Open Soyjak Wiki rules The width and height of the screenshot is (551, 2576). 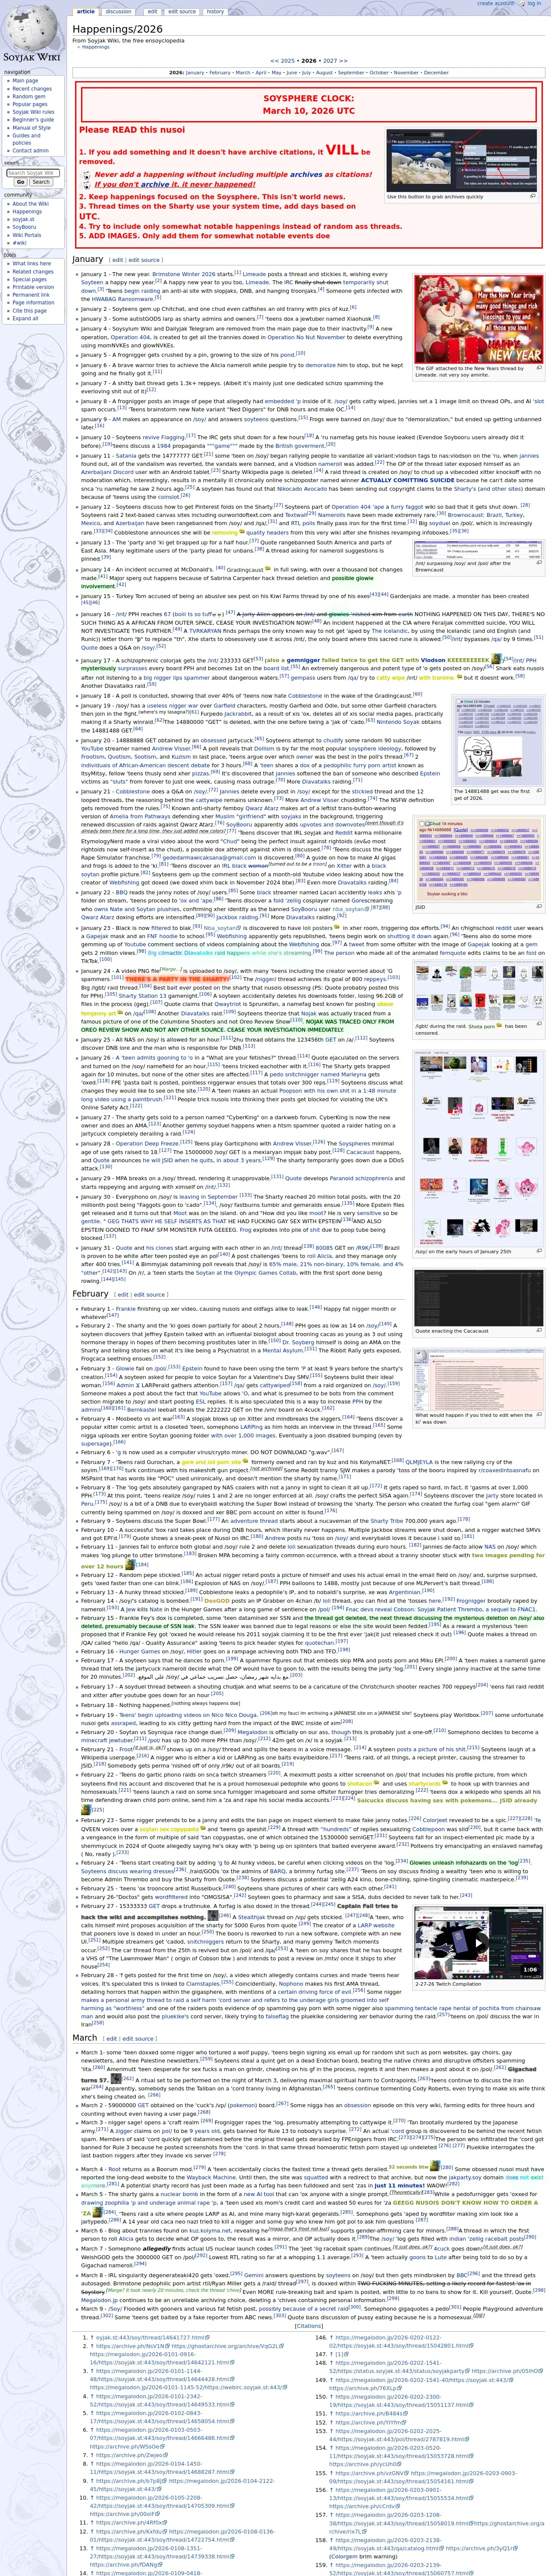pyautogui.click(x=33, y=112)
